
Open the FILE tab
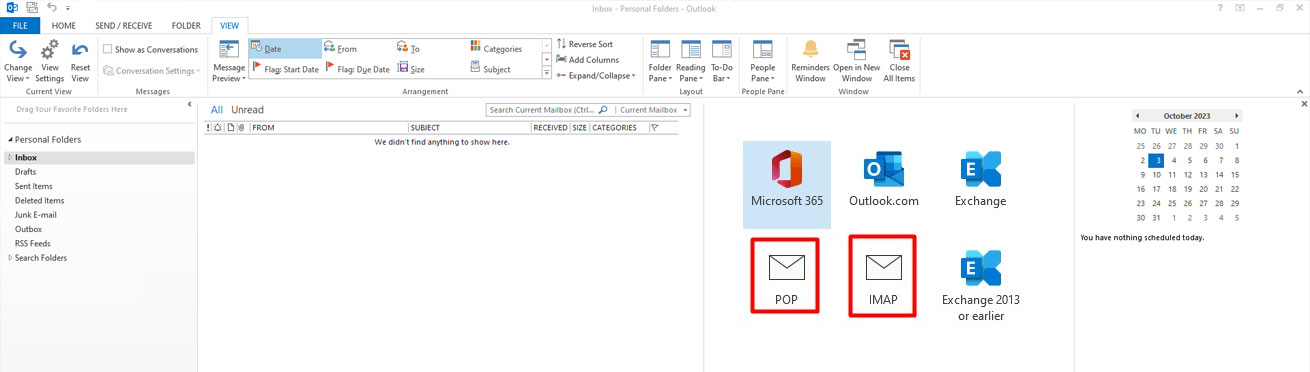pyautogui.click(x=20, y=25)
